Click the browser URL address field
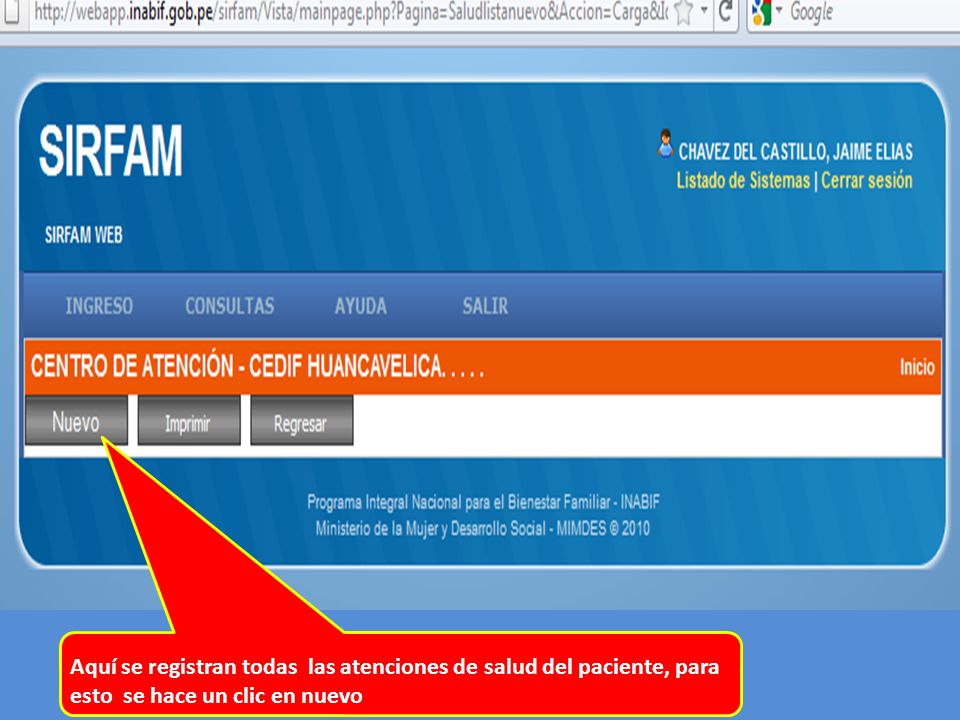Image resolution: width=960 pixels, height=720 pixels. point(351,12)
